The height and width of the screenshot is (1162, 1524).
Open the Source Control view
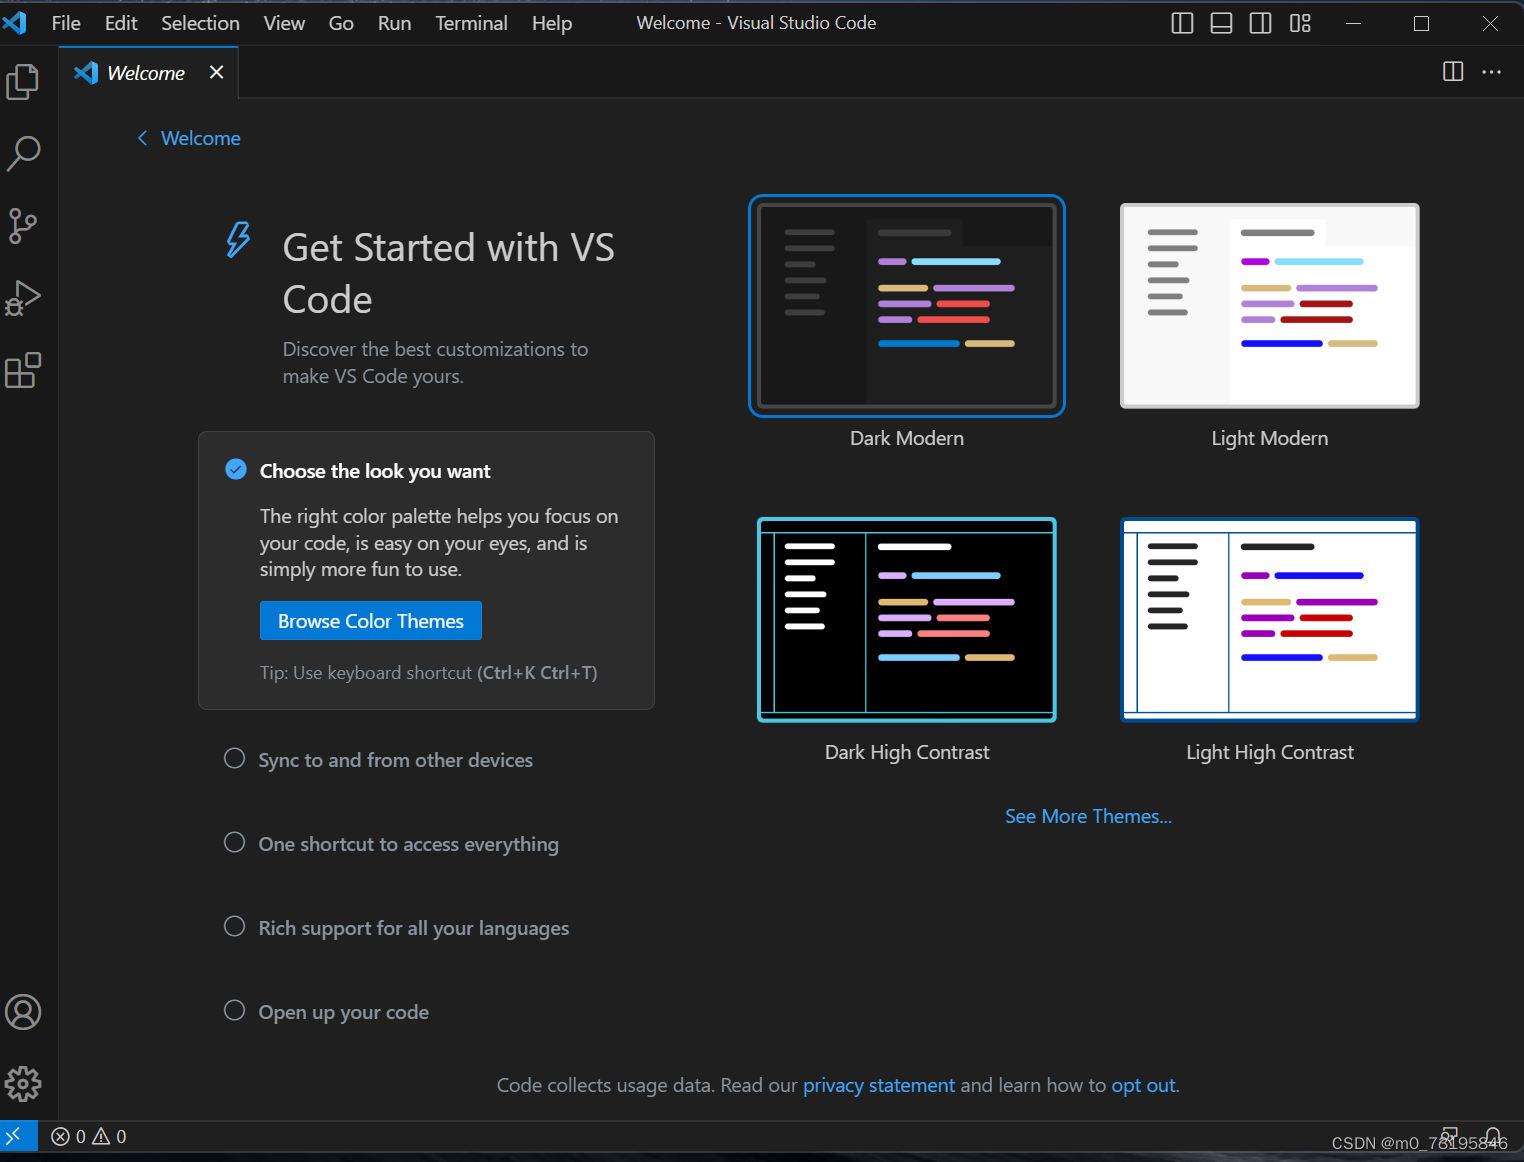pyautogui.click(x=22, y=226)
